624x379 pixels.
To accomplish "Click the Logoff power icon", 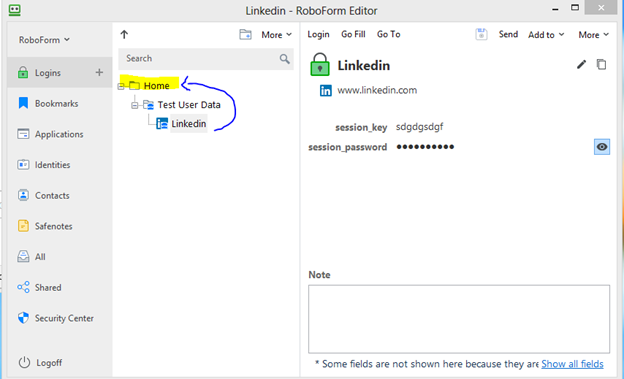I will click(24, 362).
